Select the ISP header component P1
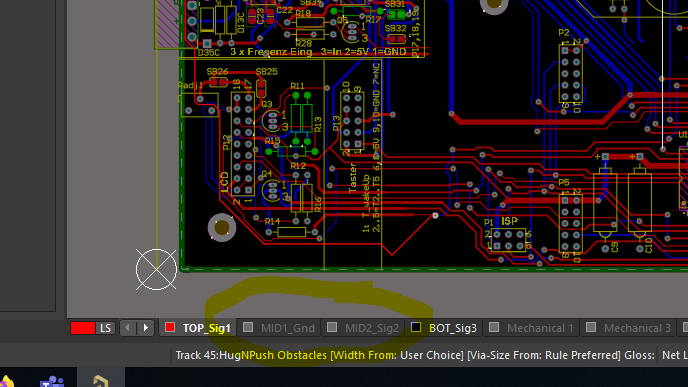 (508, 240)
